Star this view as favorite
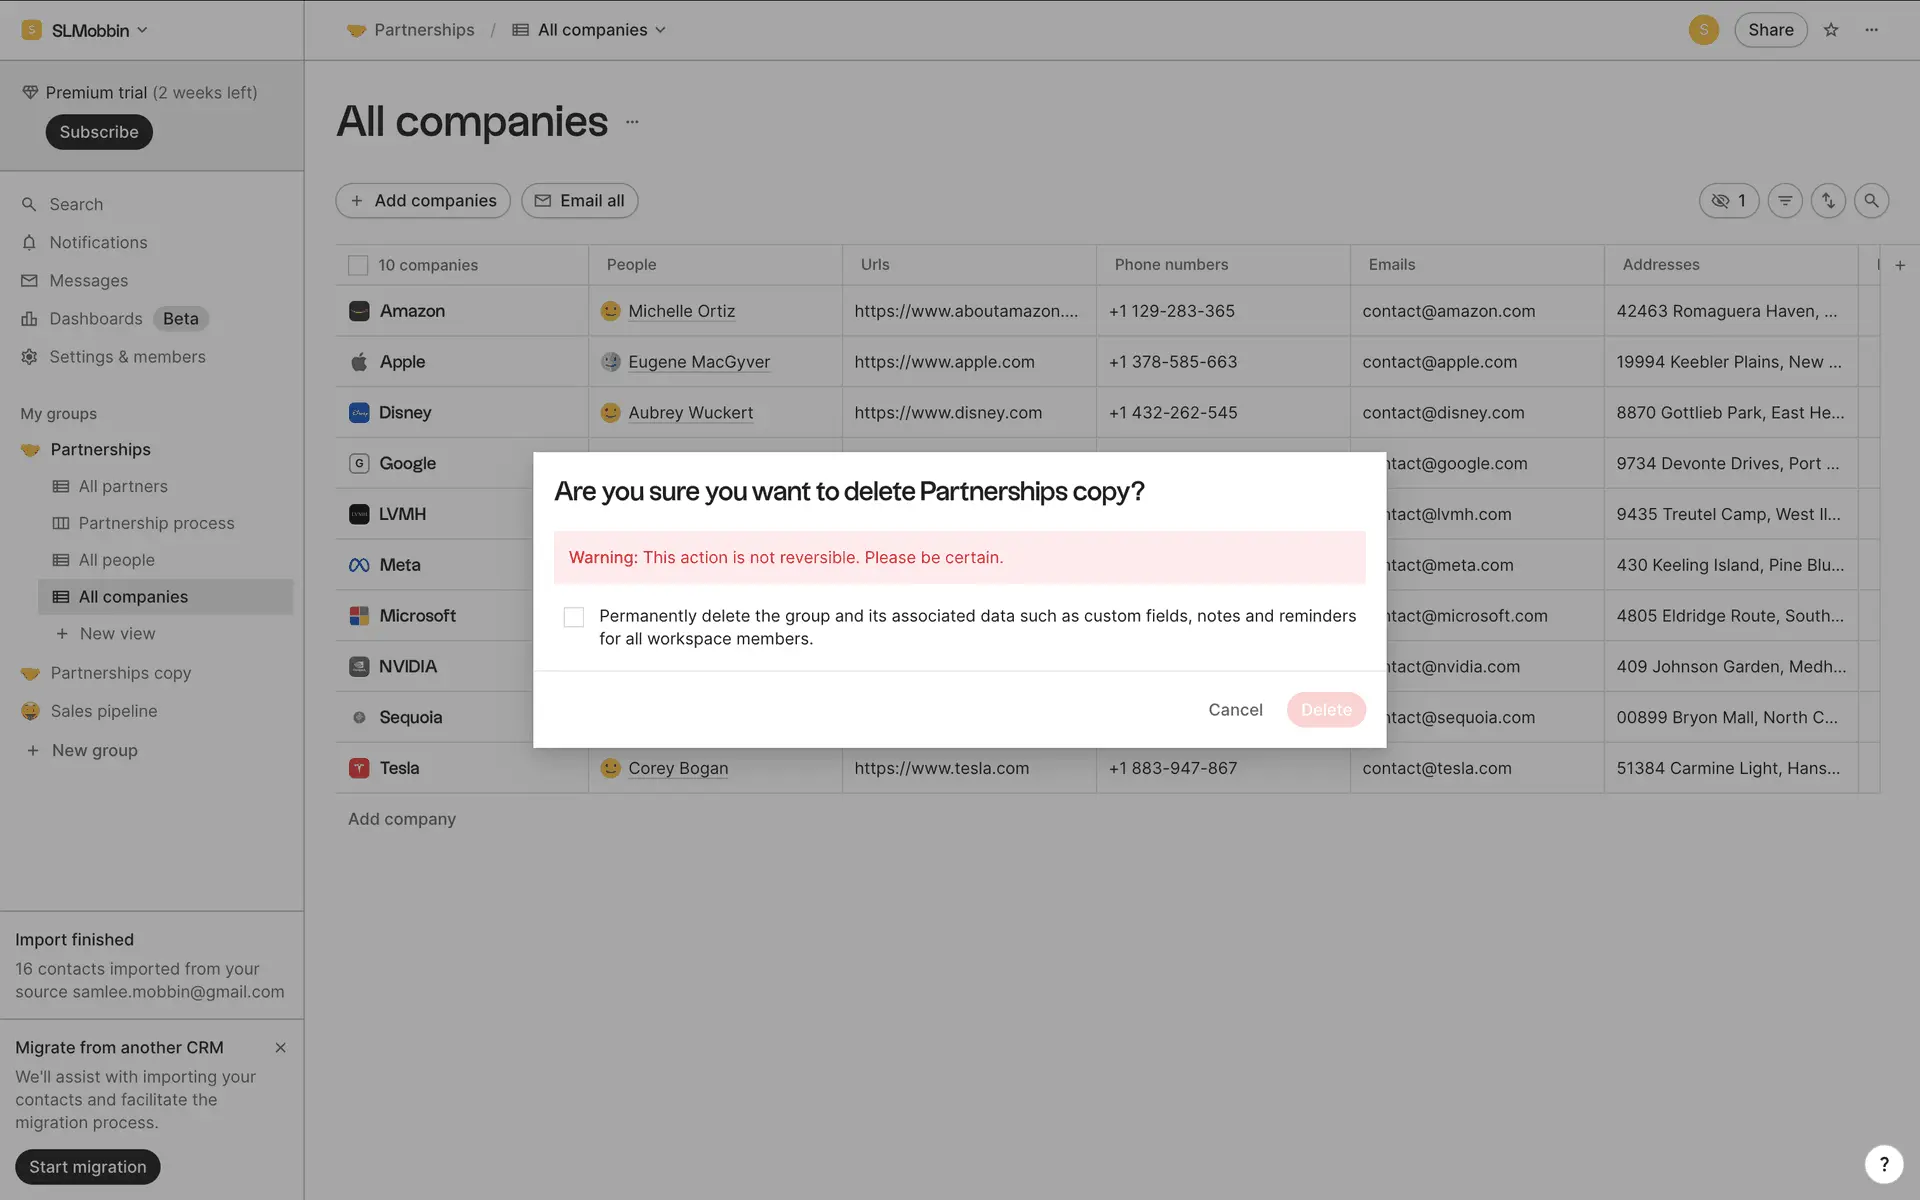Image resolution: width=1920 pixels, height=1200 pixels. coord(1831,30)
